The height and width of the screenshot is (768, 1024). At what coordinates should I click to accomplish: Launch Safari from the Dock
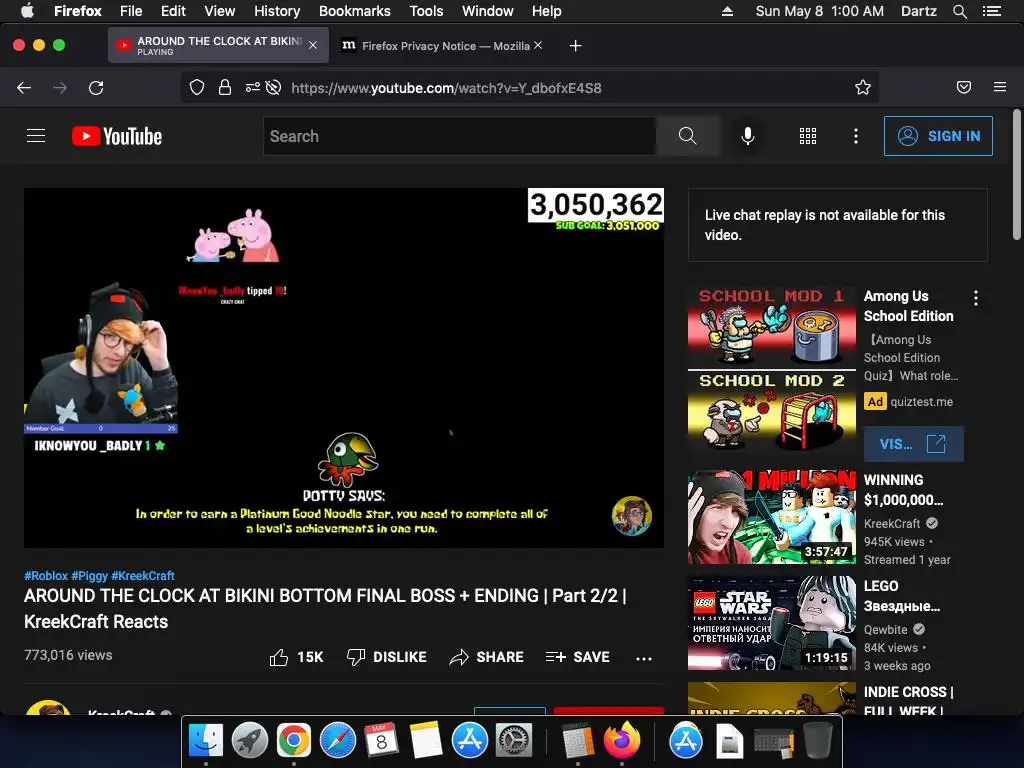pos(338,740)
